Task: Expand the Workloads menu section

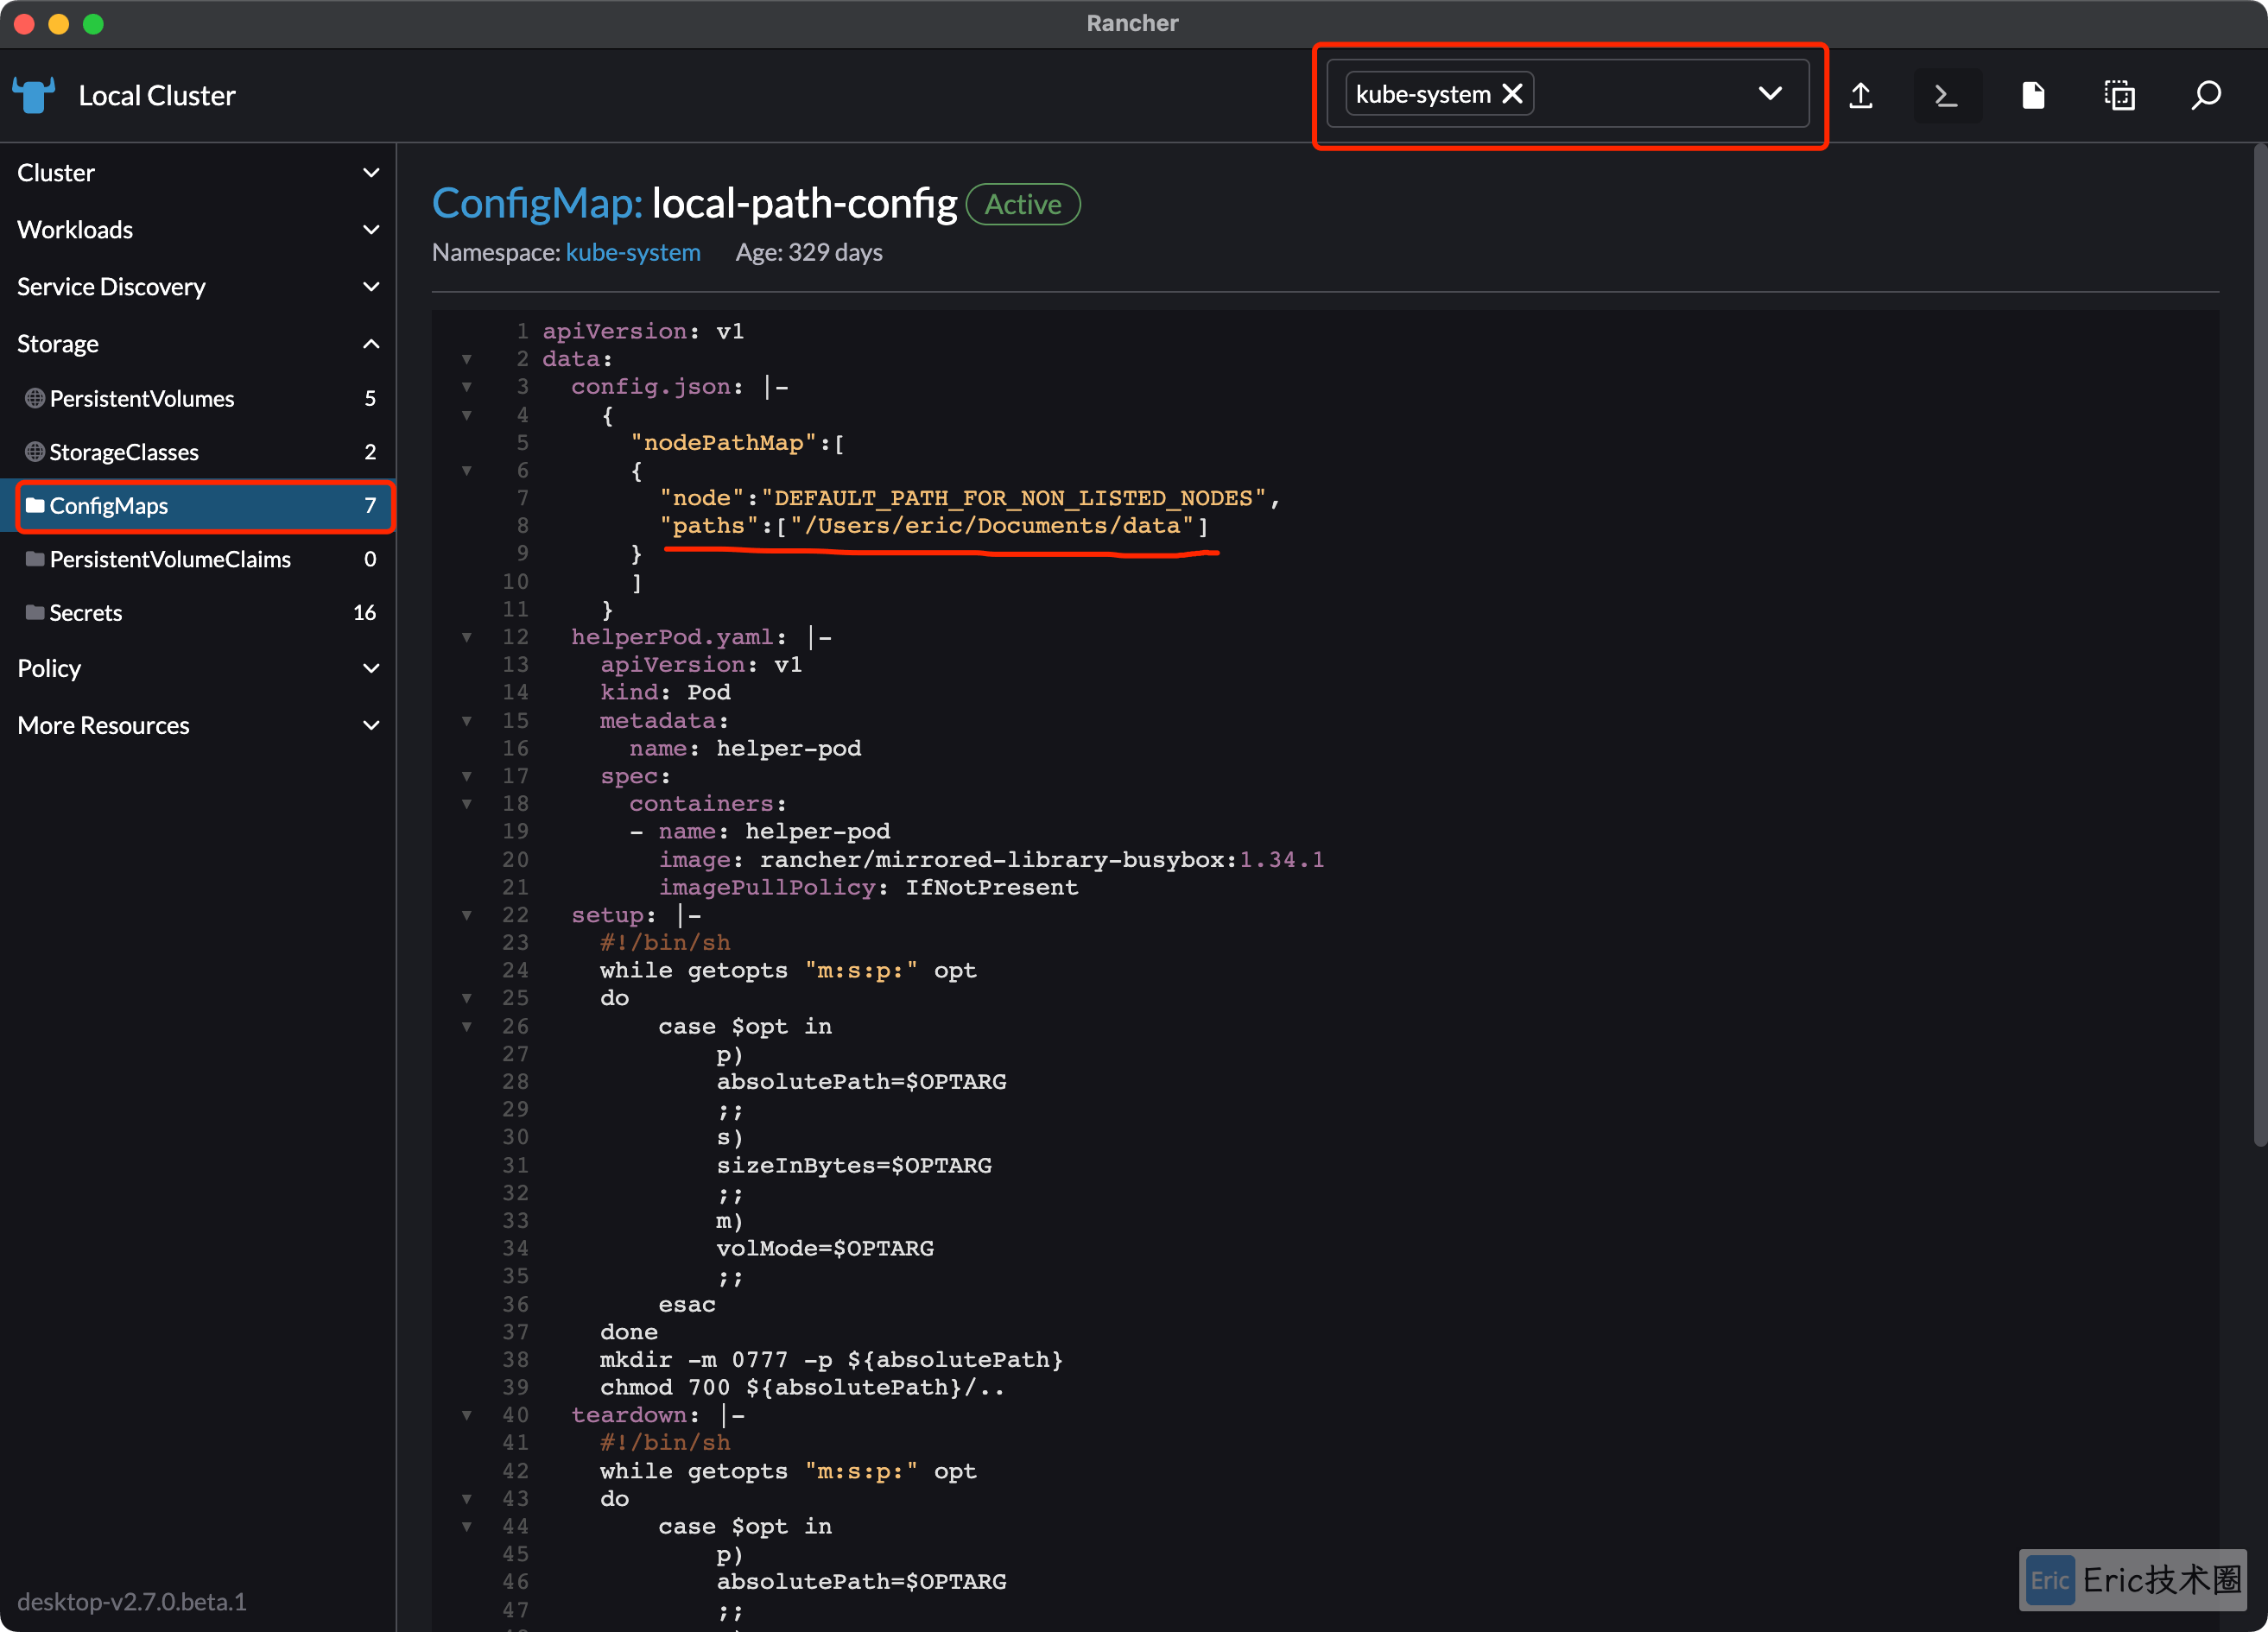Action: coord(198,229)
